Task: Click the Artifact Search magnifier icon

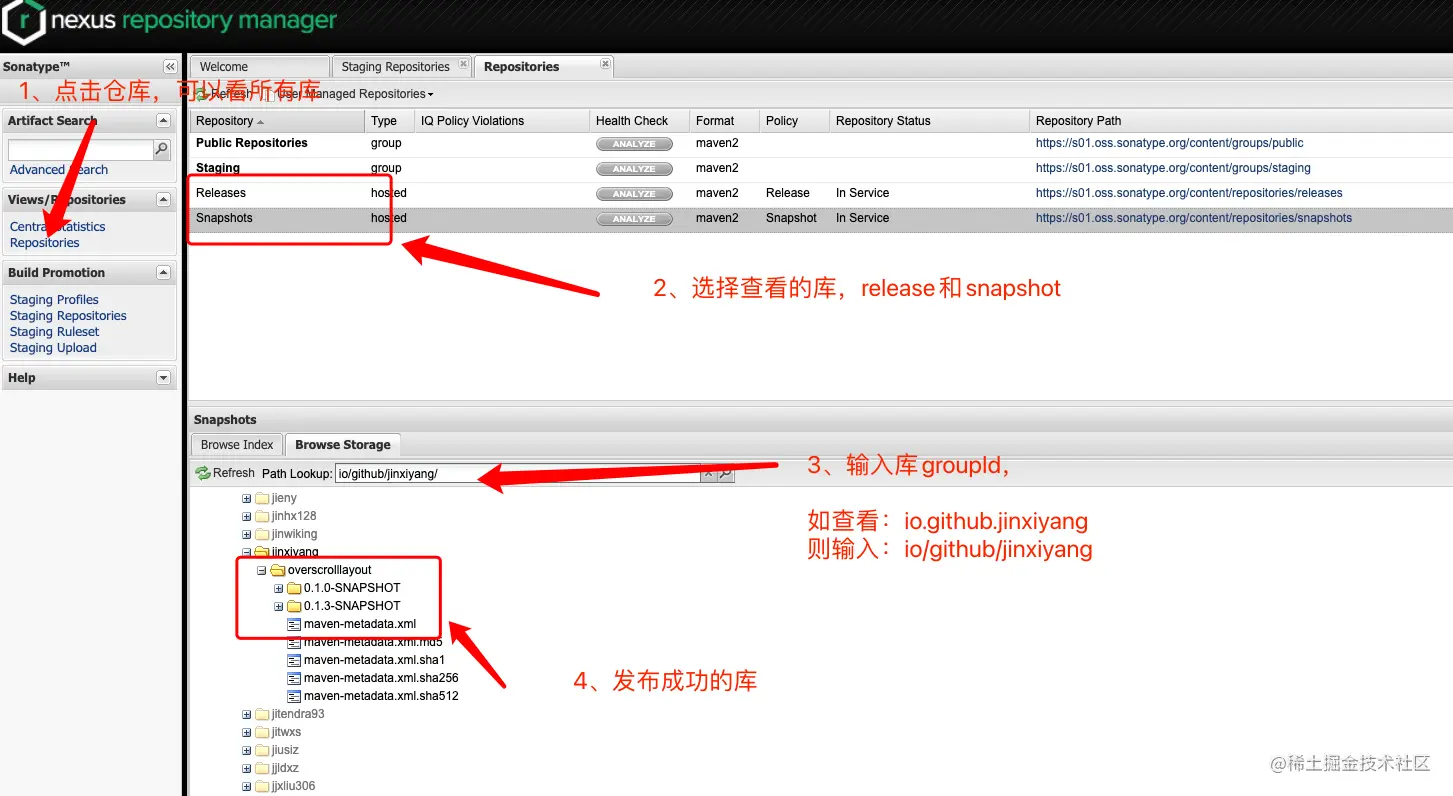Action: point(161,149)
